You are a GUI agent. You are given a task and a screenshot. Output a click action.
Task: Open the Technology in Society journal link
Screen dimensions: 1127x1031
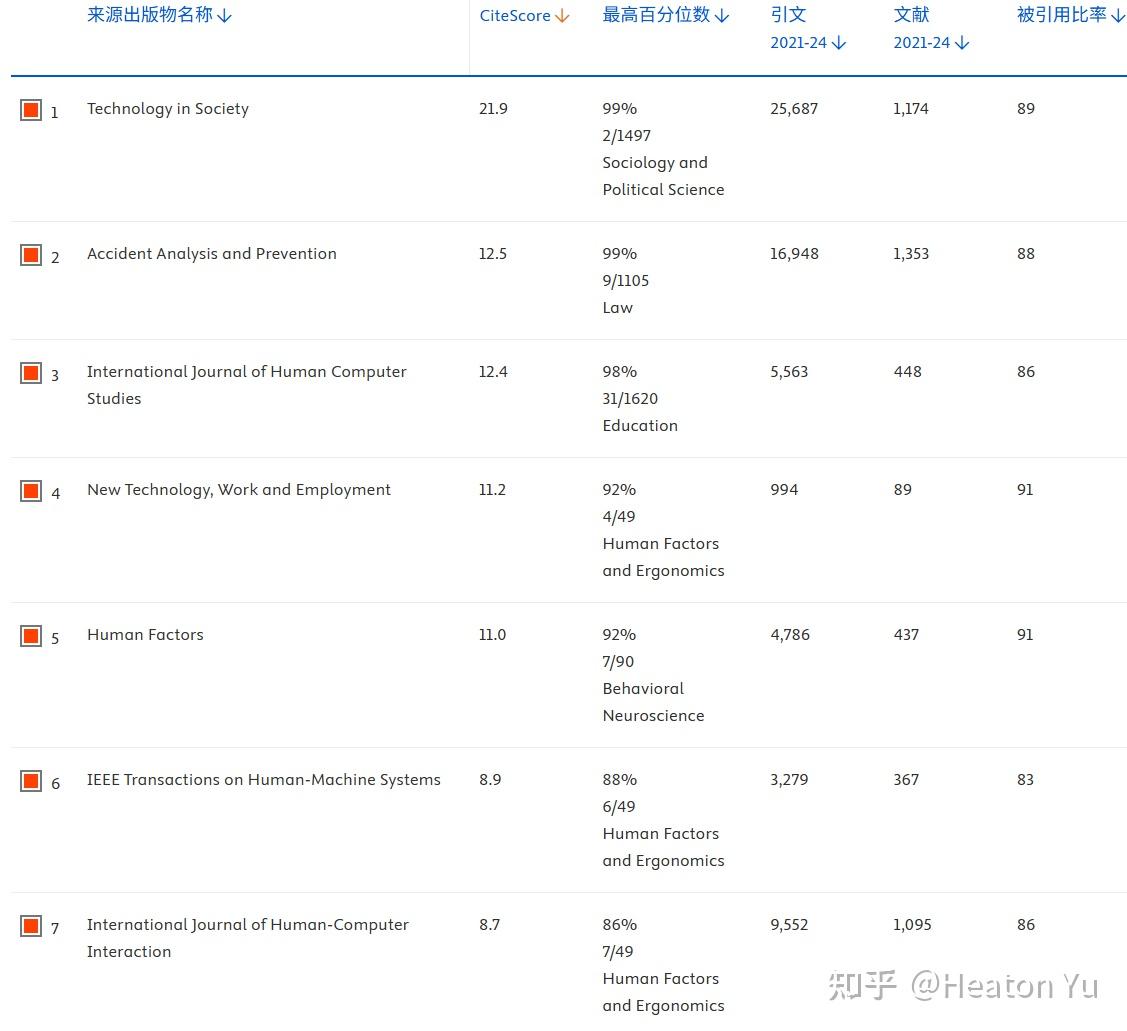pyautogui.click(x=168, y=109)
